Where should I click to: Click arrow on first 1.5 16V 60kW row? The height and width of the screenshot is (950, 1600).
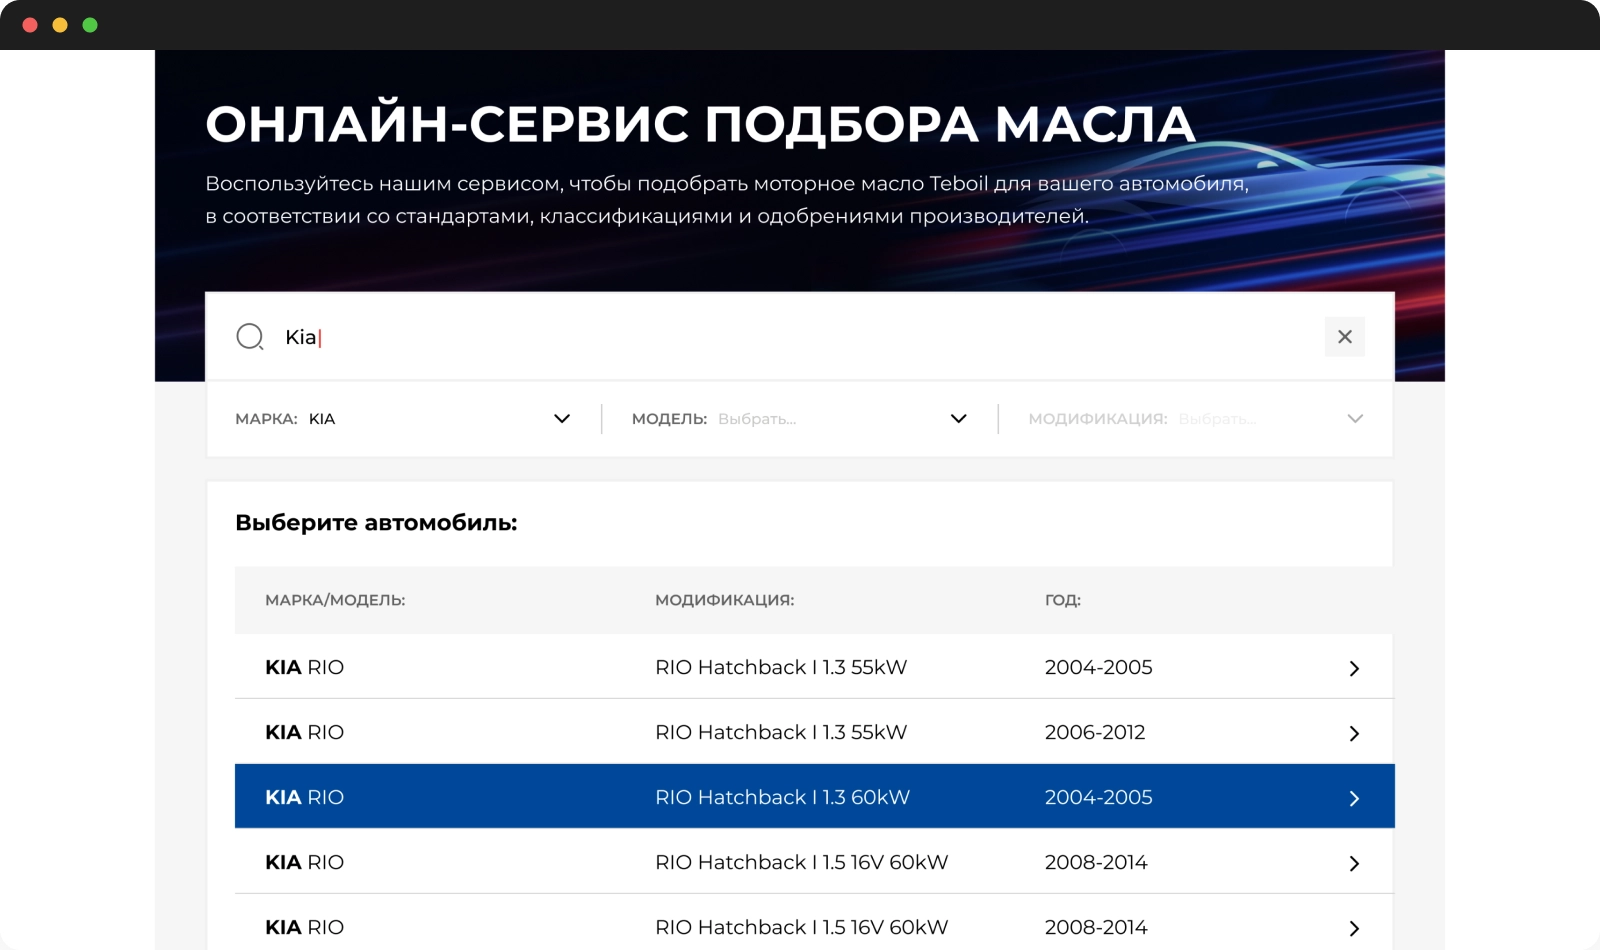1354,863
